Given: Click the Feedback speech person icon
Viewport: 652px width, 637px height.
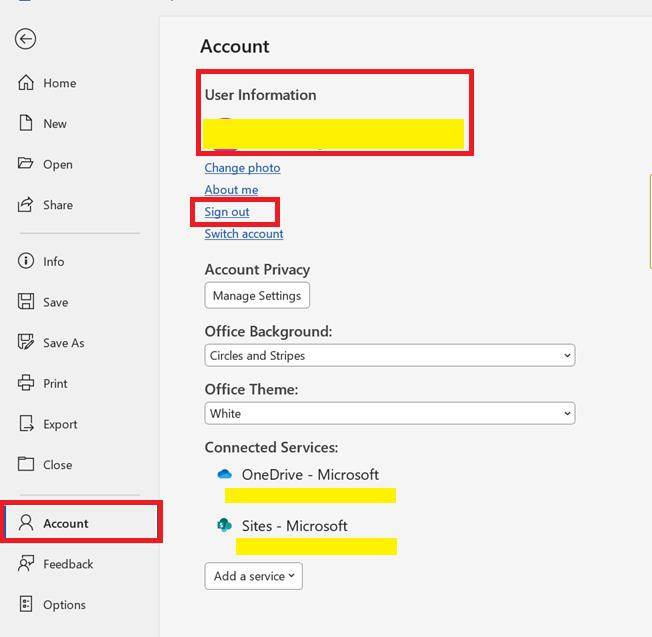Looking at the screenshot, I should tap(26, 563).
